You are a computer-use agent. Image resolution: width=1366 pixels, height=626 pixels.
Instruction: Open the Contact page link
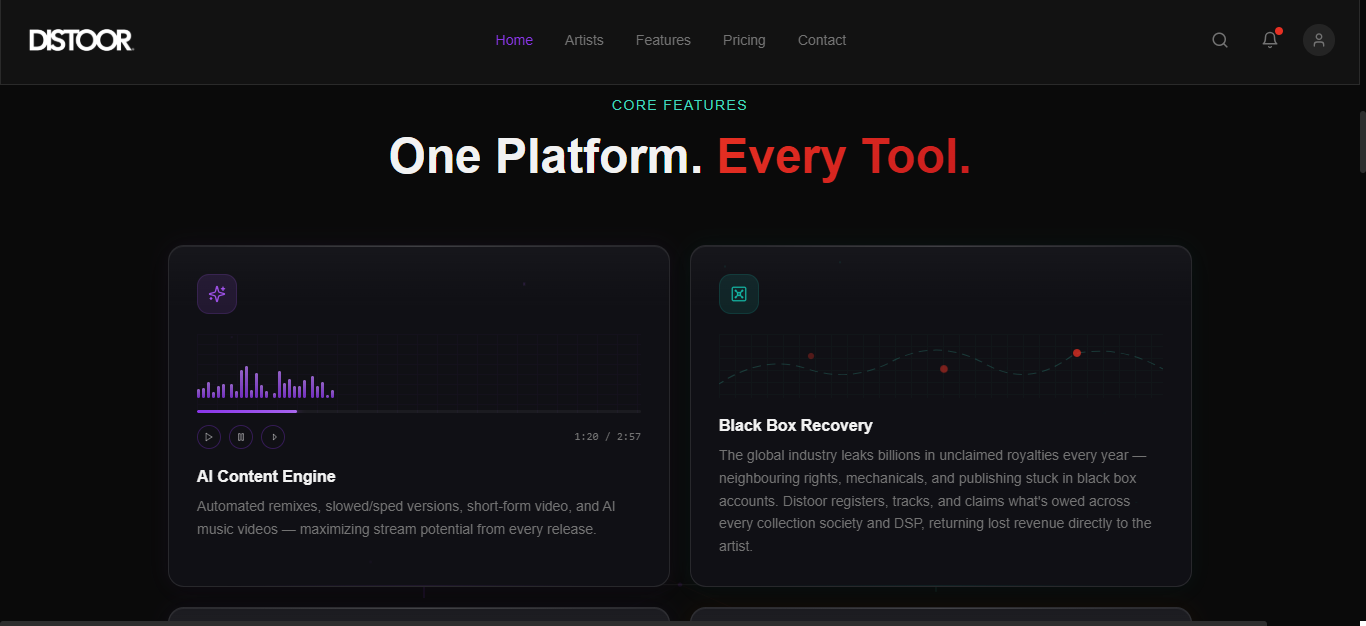822,40
